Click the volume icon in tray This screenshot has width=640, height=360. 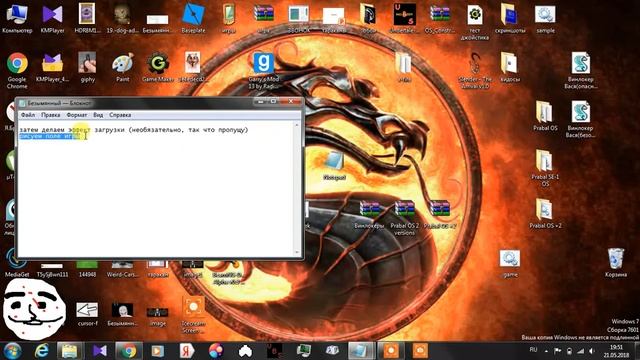pos(592,351)
